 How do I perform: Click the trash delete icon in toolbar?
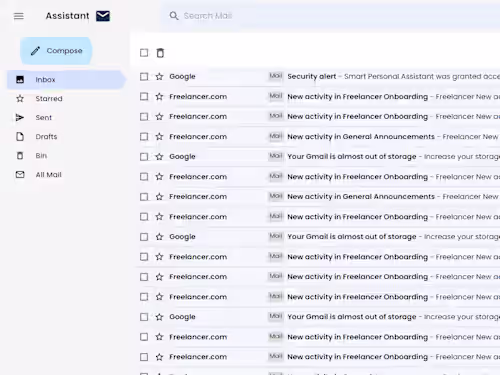[x=160, y=53]
